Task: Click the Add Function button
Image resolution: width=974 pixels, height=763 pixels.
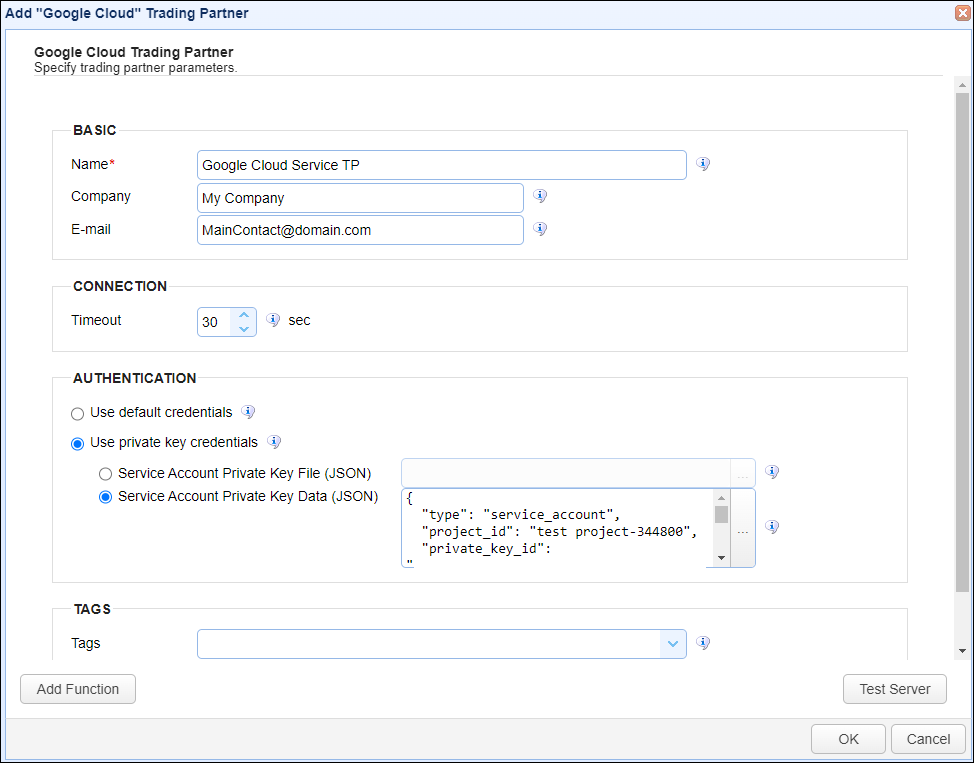Action: click(x=78, y=689)
